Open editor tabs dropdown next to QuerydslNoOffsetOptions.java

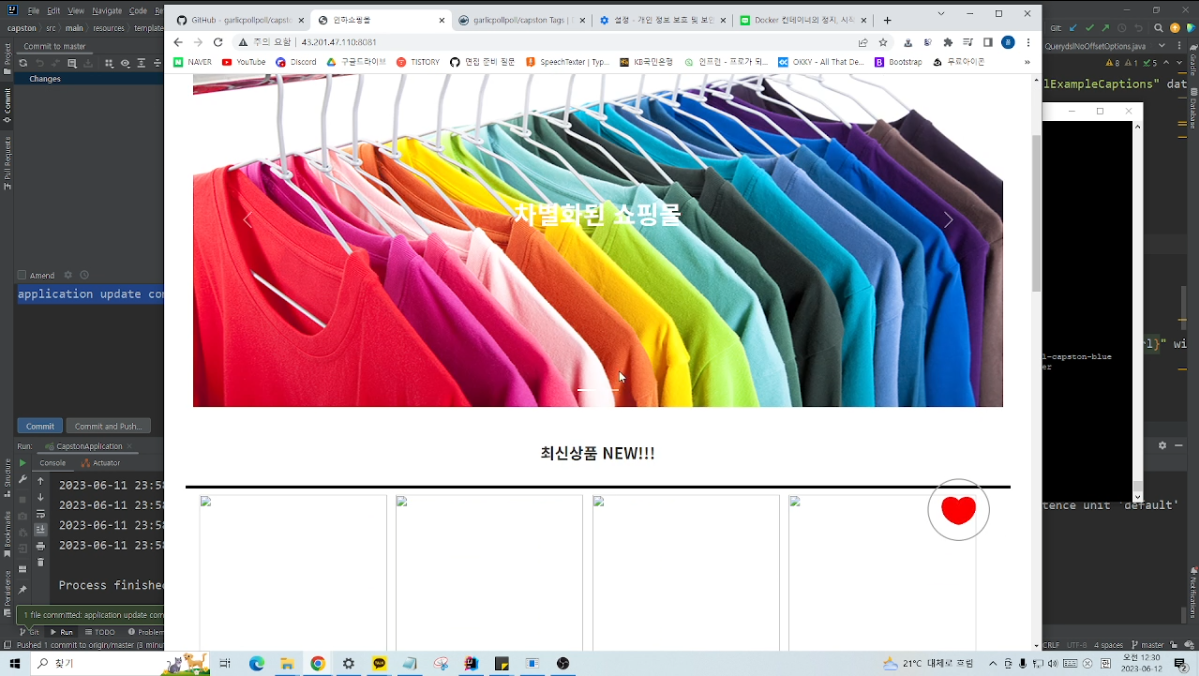tap(1162, 46)
